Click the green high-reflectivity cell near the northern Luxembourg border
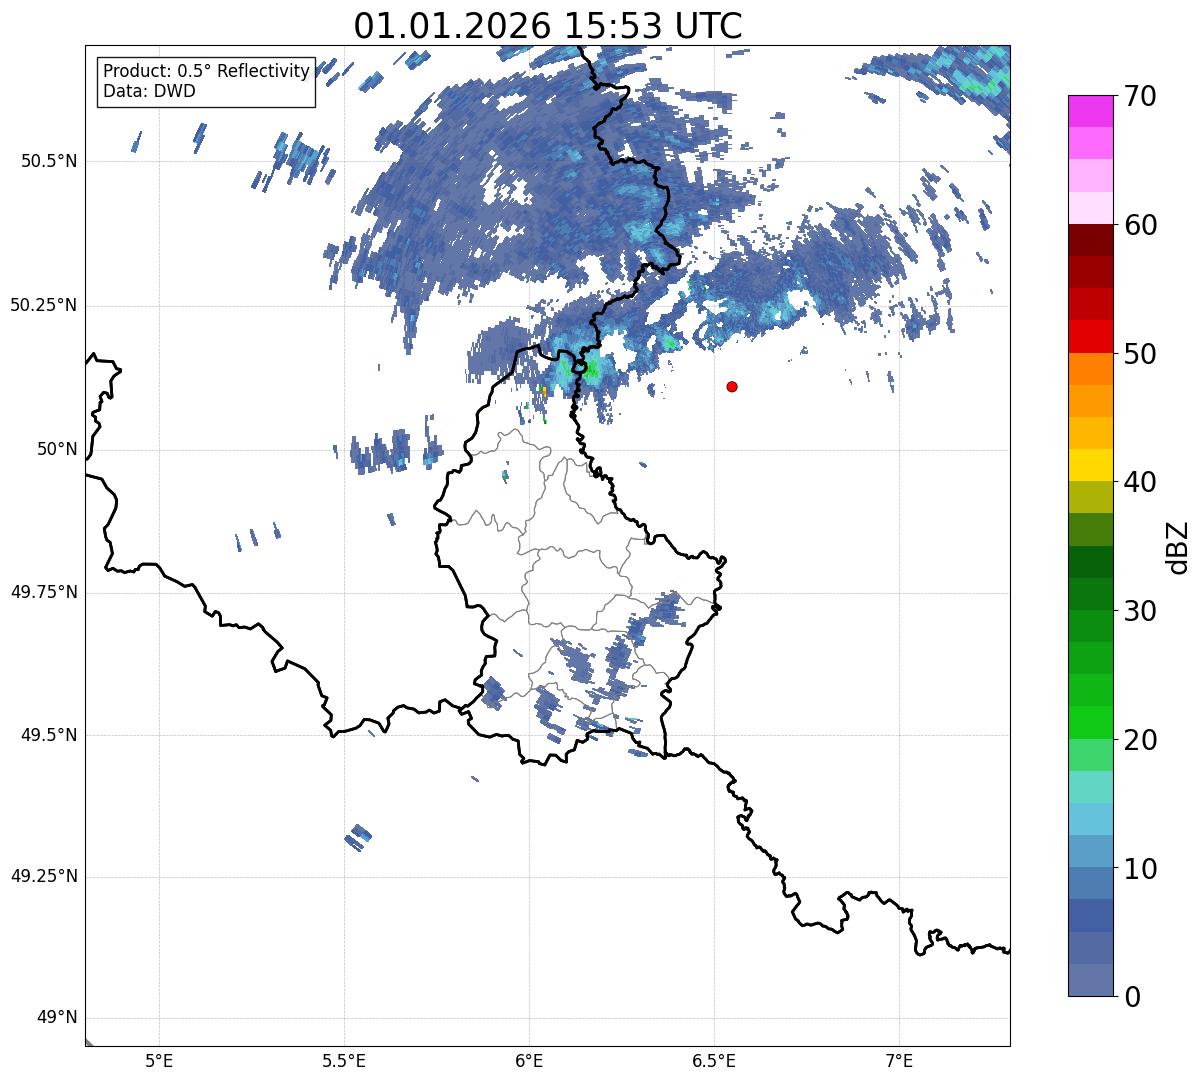This screenshot has width=1202, height=1081. [x=591, y=369]
